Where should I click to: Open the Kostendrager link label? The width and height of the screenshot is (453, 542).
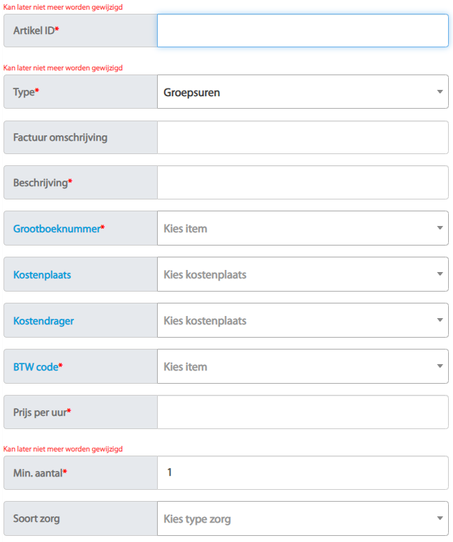coord(44,321)
